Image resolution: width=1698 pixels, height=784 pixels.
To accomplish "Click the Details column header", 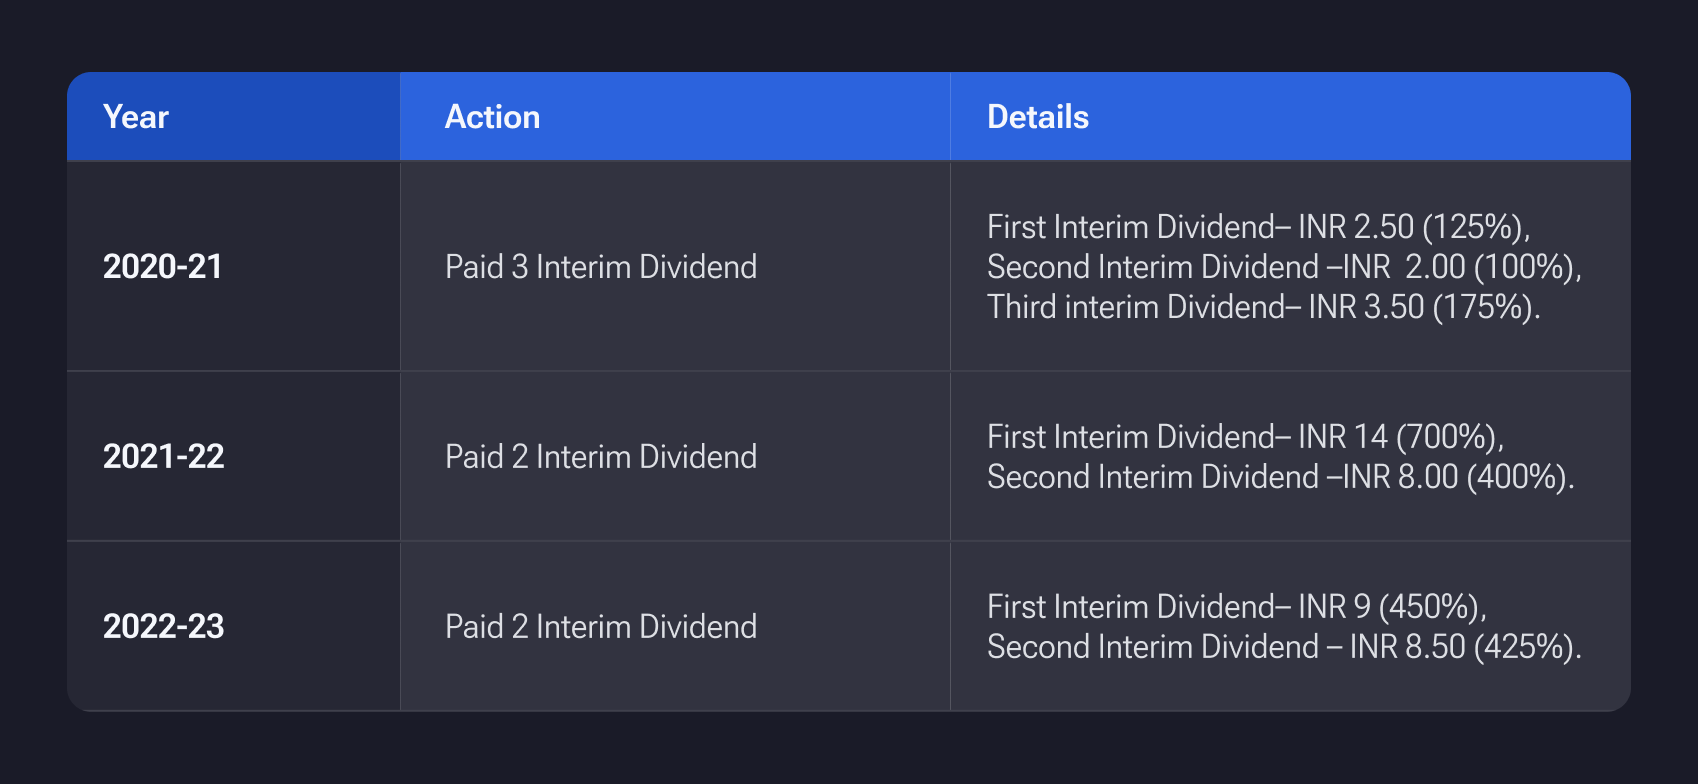I will click(x=1038, y=117).
